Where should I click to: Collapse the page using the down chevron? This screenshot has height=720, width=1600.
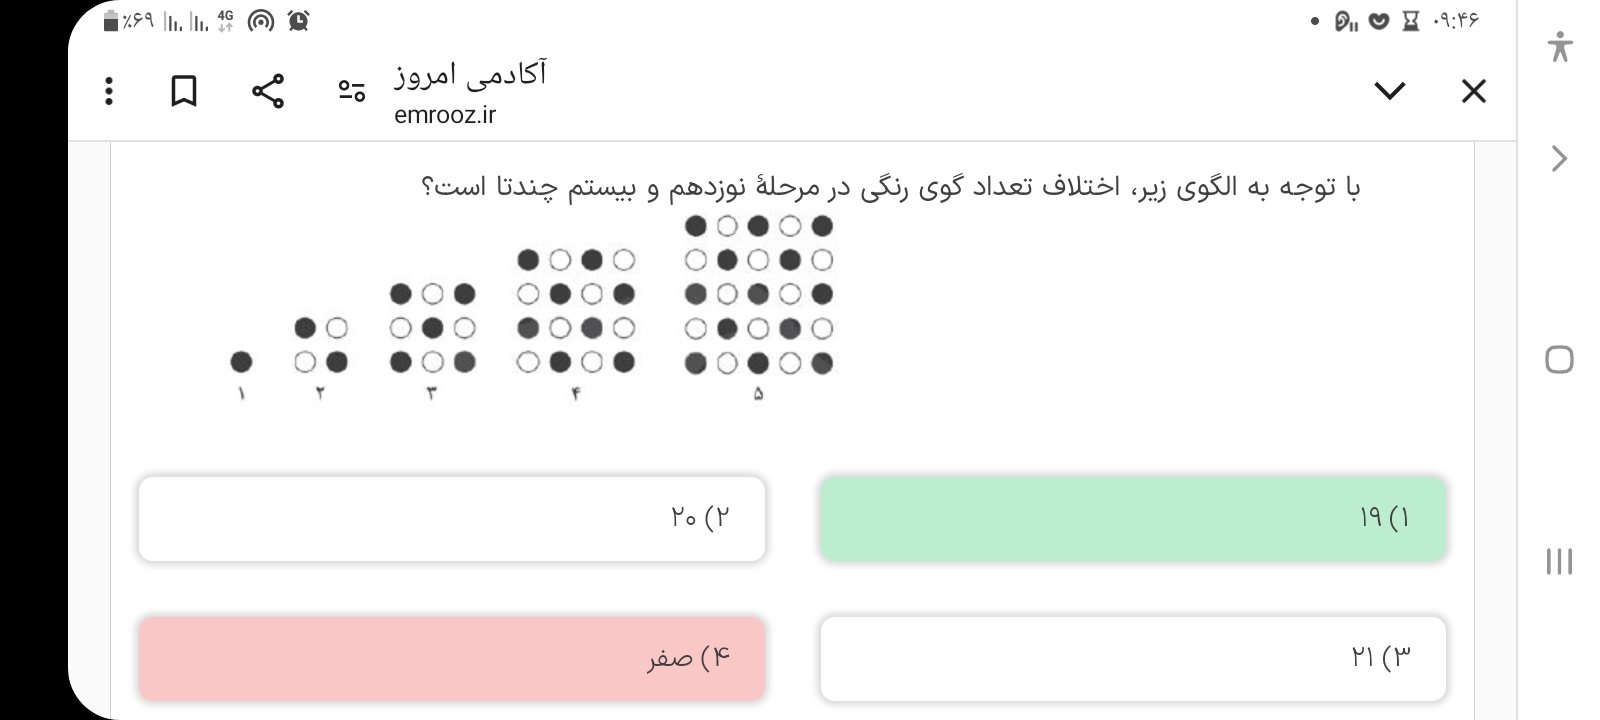pos(1389,91)
